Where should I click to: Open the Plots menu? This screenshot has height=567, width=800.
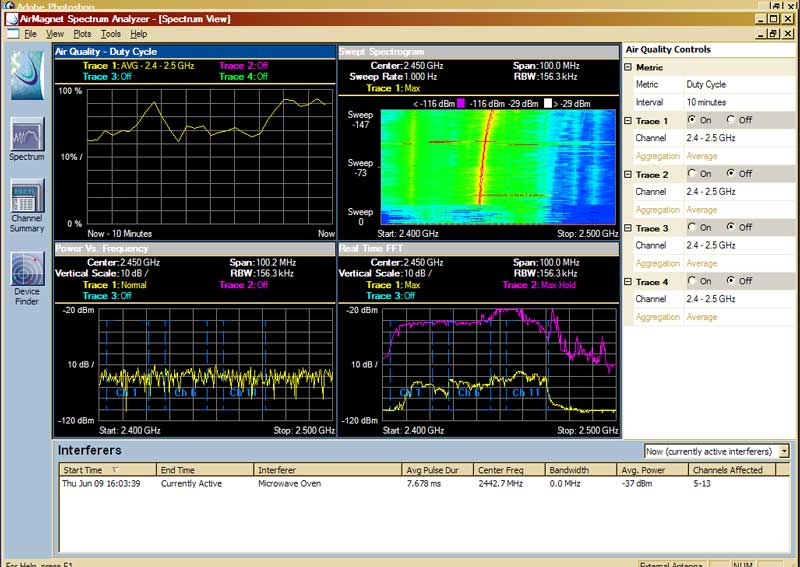[x=82, y=34]
